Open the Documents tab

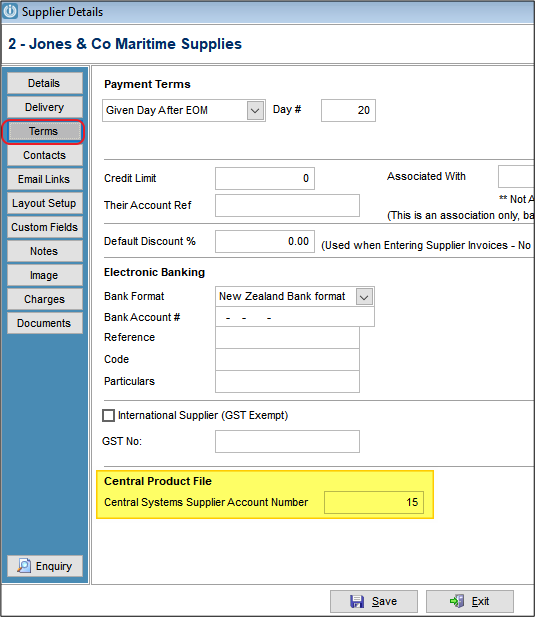45,323
